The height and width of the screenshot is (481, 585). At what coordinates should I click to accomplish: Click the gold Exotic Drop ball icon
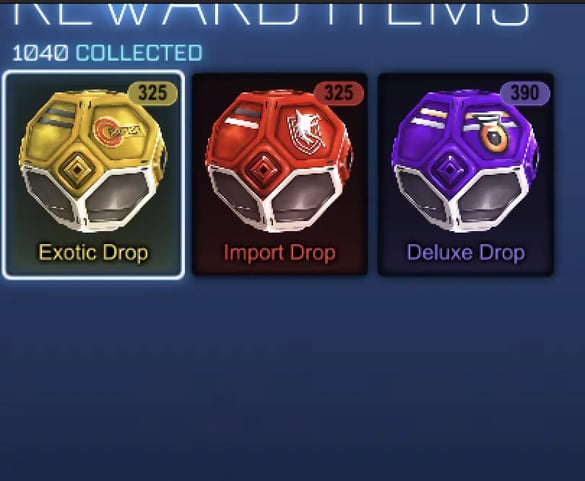(93, 160)
